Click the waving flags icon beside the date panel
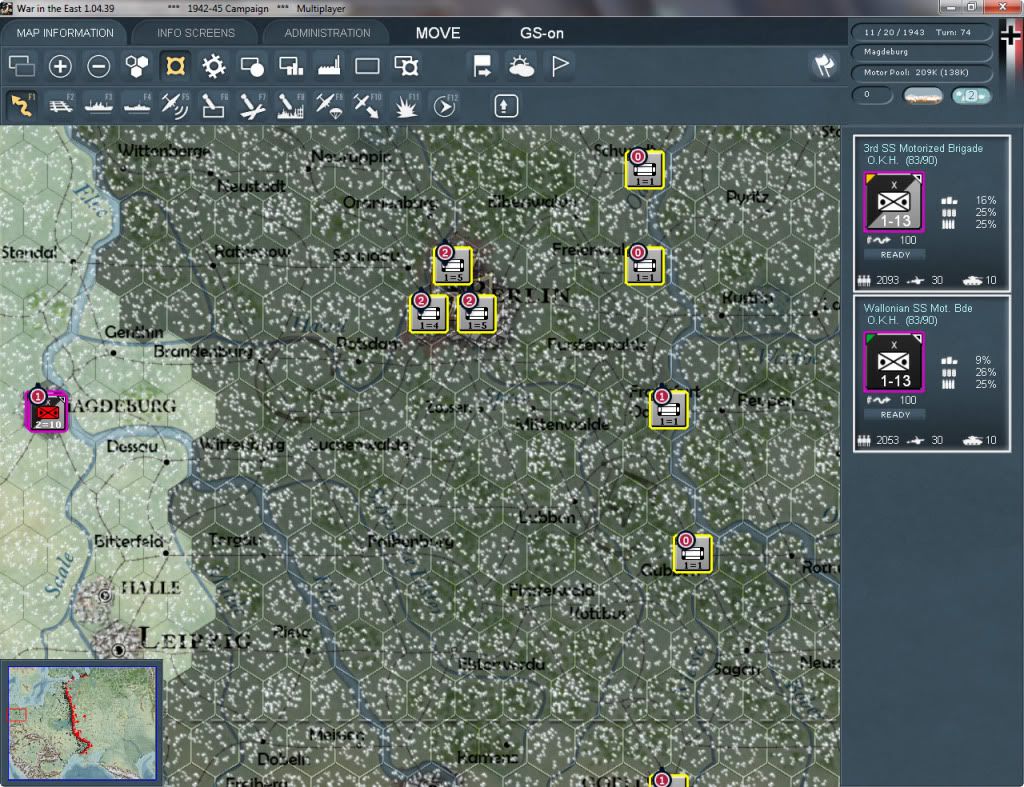The width and height of the screenshot is (1024, 787). (824, 65)
